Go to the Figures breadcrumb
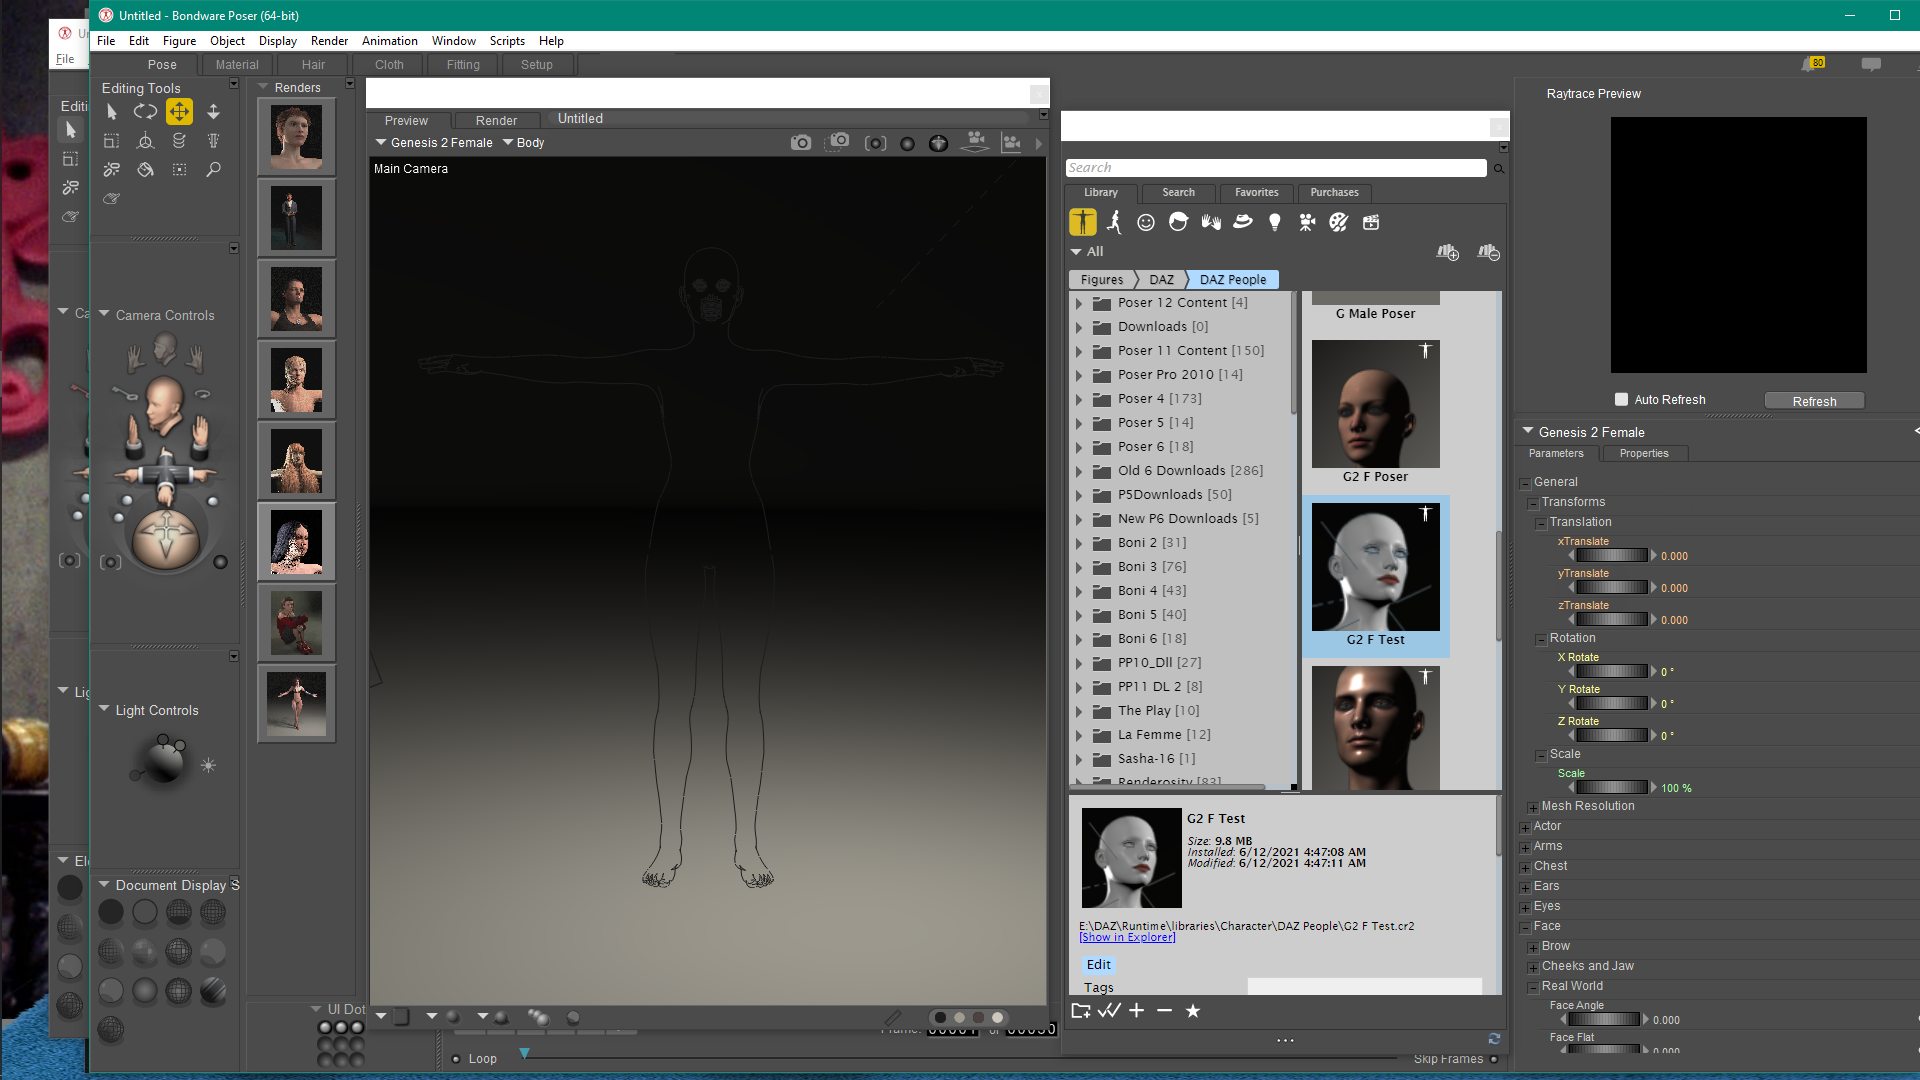Image resolution: width=1920 pixels, height=1080 pixels. point(1101,280)
